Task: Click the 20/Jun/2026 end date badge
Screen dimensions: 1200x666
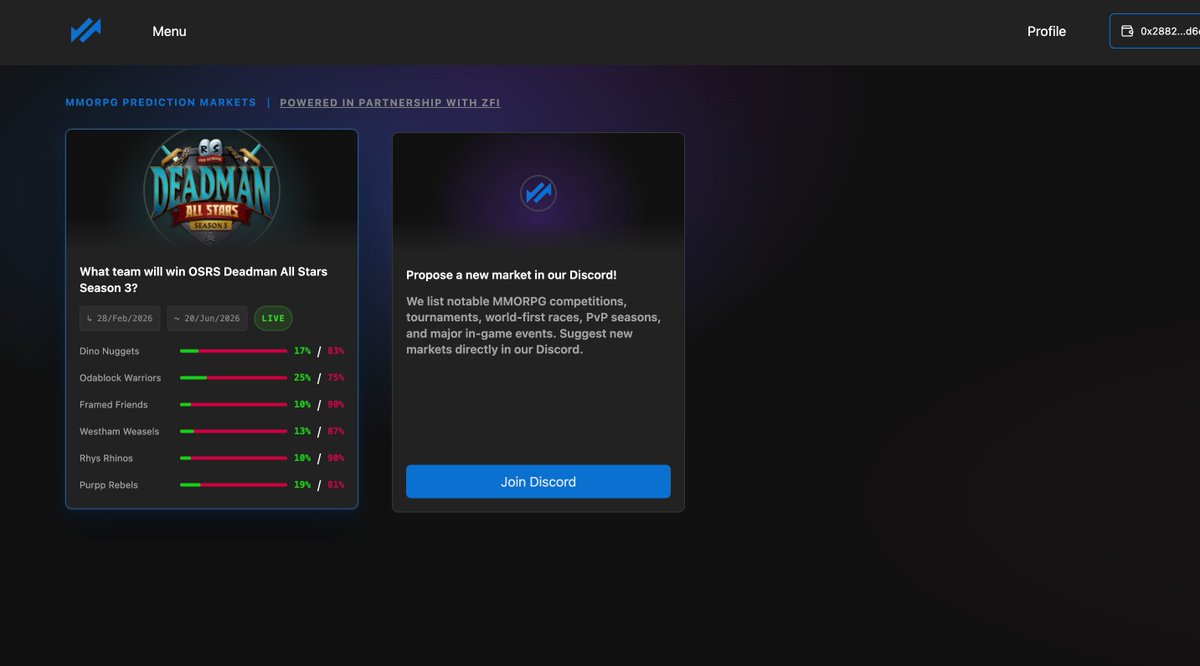Action: [207, 318]
